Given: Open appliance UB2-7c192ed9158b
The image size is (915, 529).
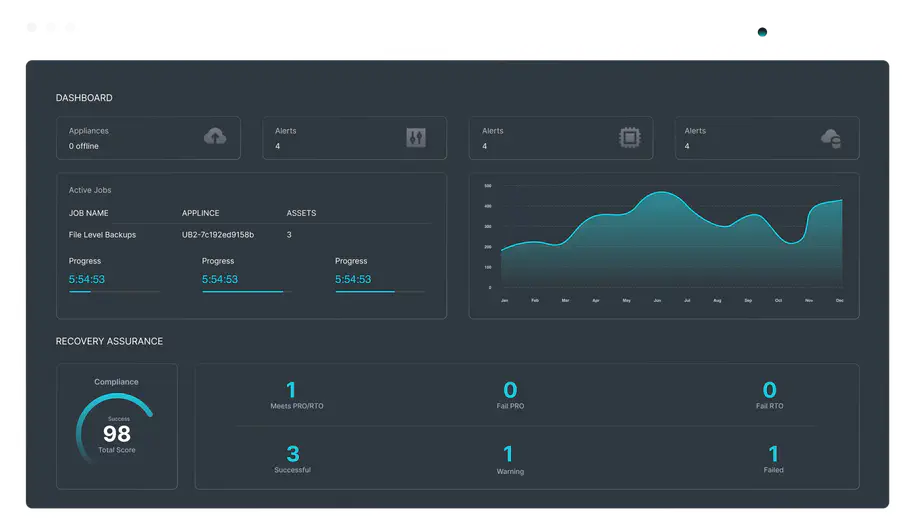Looking at the screenshot, I should point(218,235).
